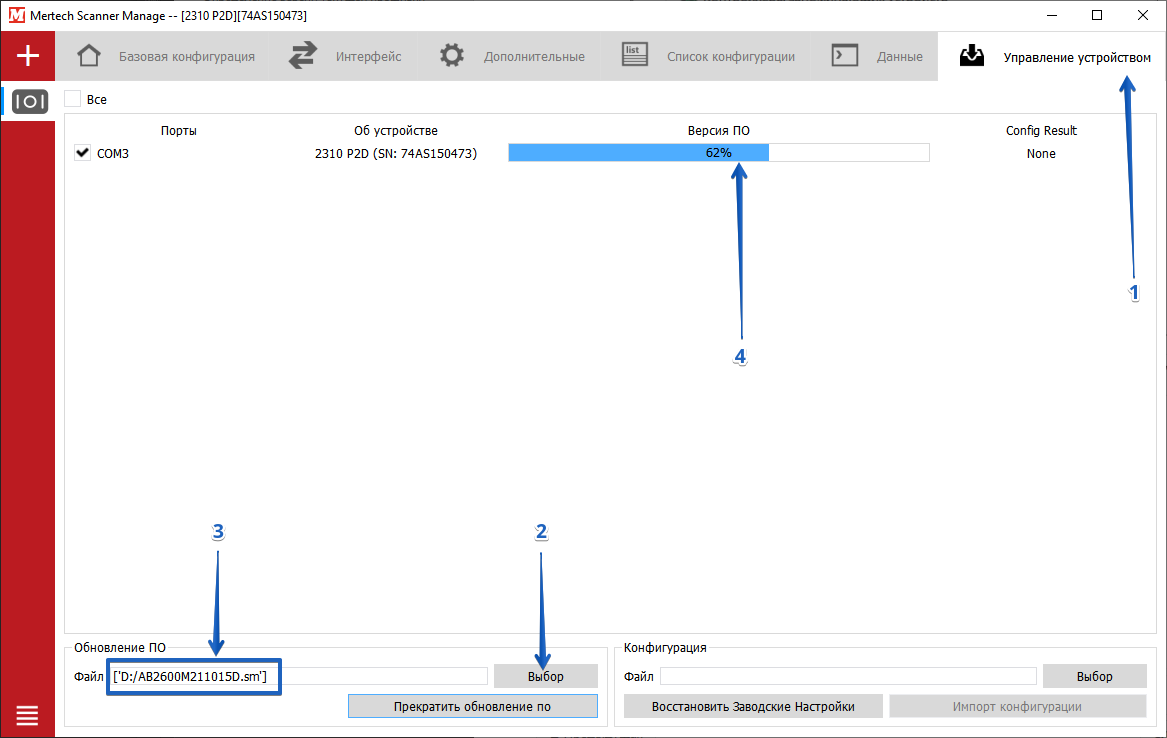Click the Об устройстве column header

pyautogui.click(x=396, y=131)
